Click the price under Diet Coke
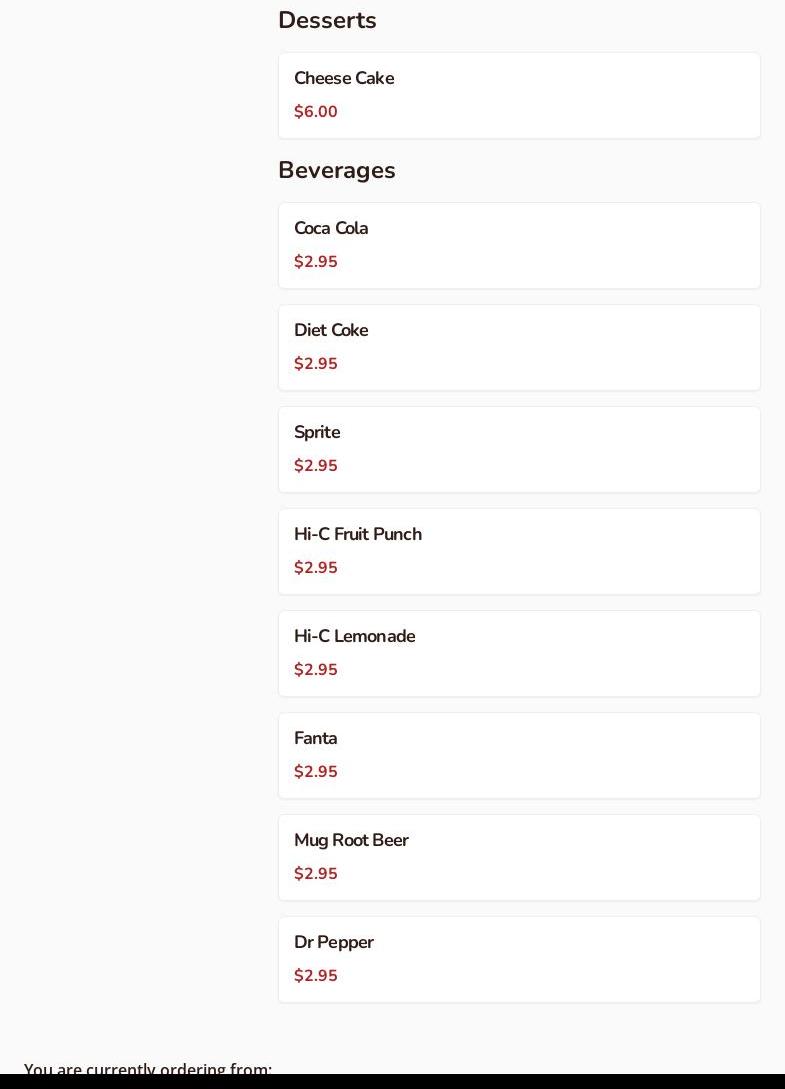Screen dimensions: 785x1089 pos(316,364)
